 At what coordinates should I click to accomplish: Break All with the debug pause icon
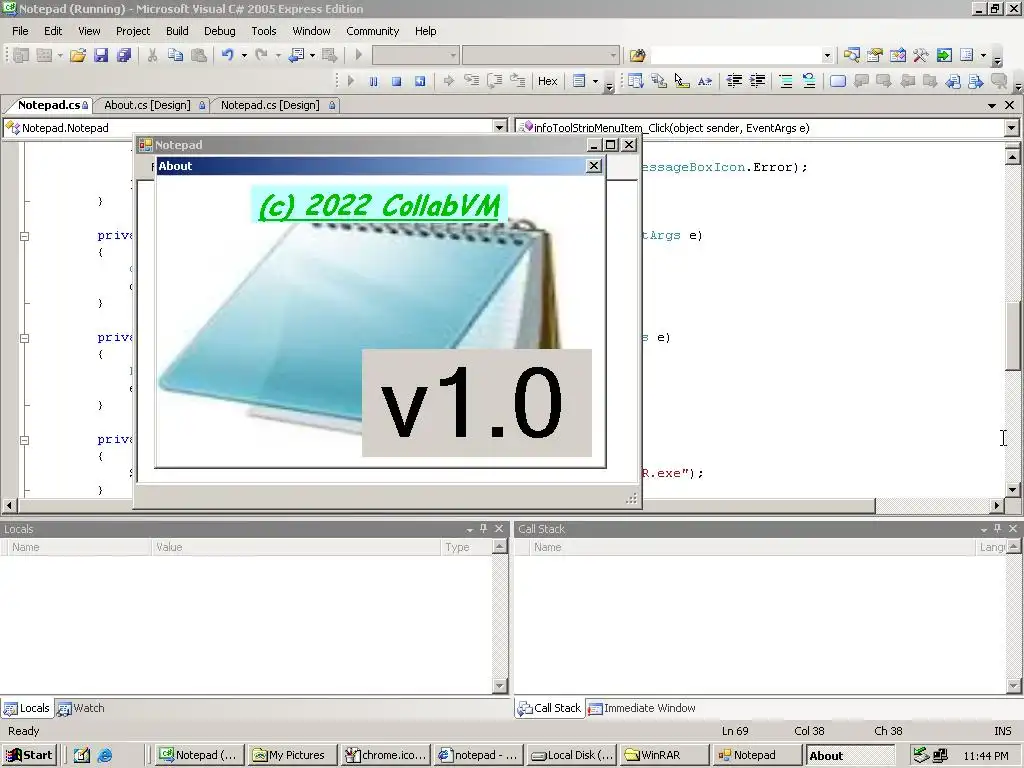tap(374, 81)
